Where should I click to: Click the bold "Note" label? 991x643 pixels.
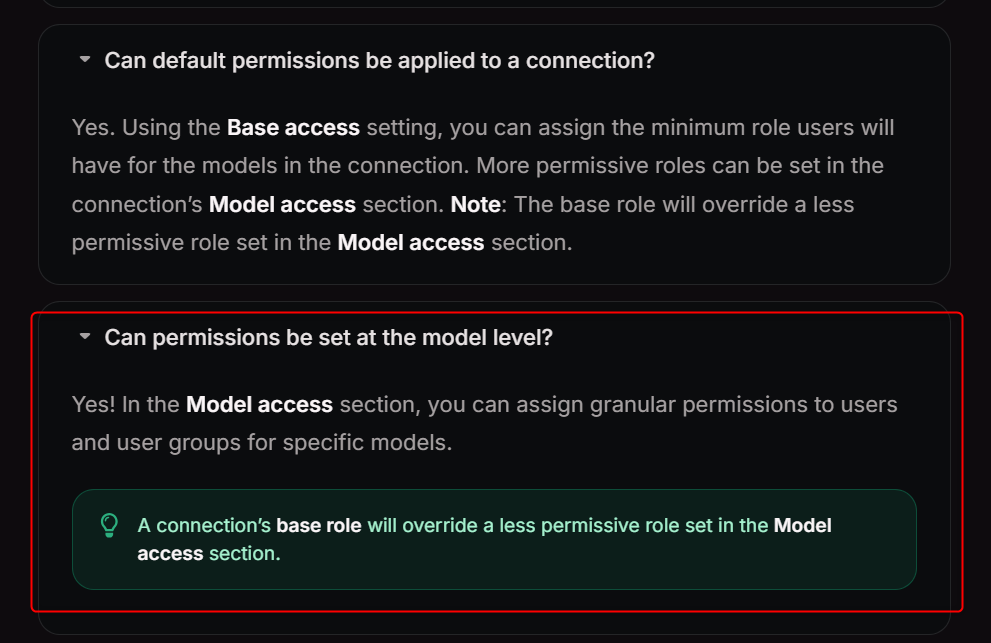pyautogui.click(x=476, y=204)
